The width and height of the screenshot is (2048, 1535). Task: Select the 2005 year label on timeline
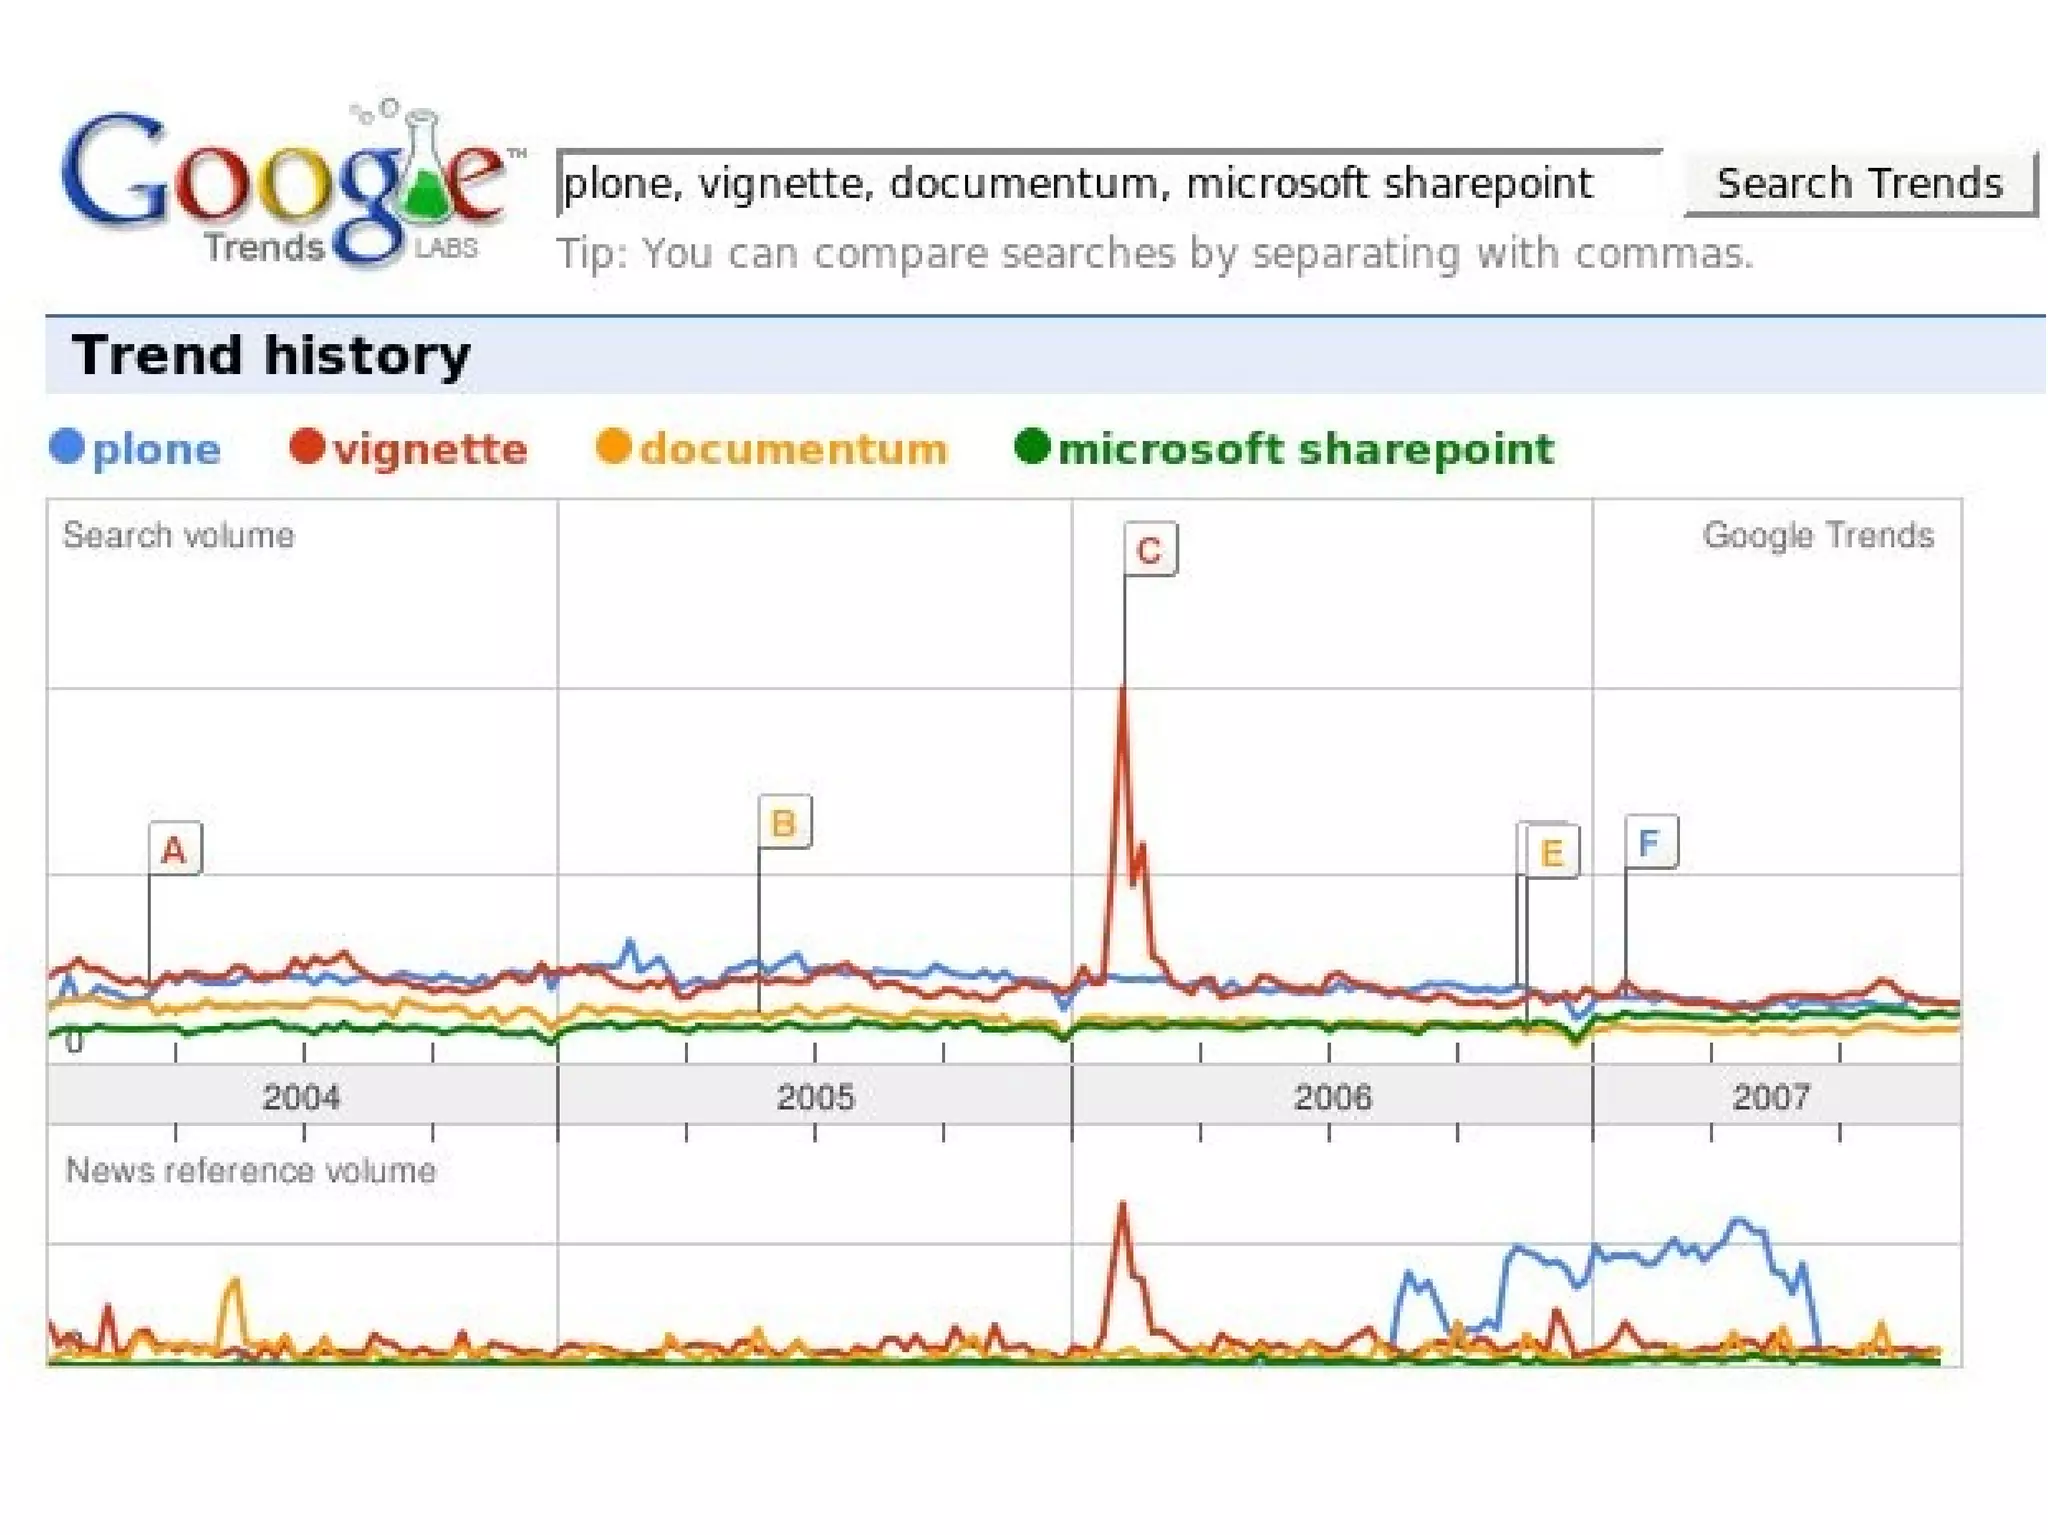[x=815, y=1097]
